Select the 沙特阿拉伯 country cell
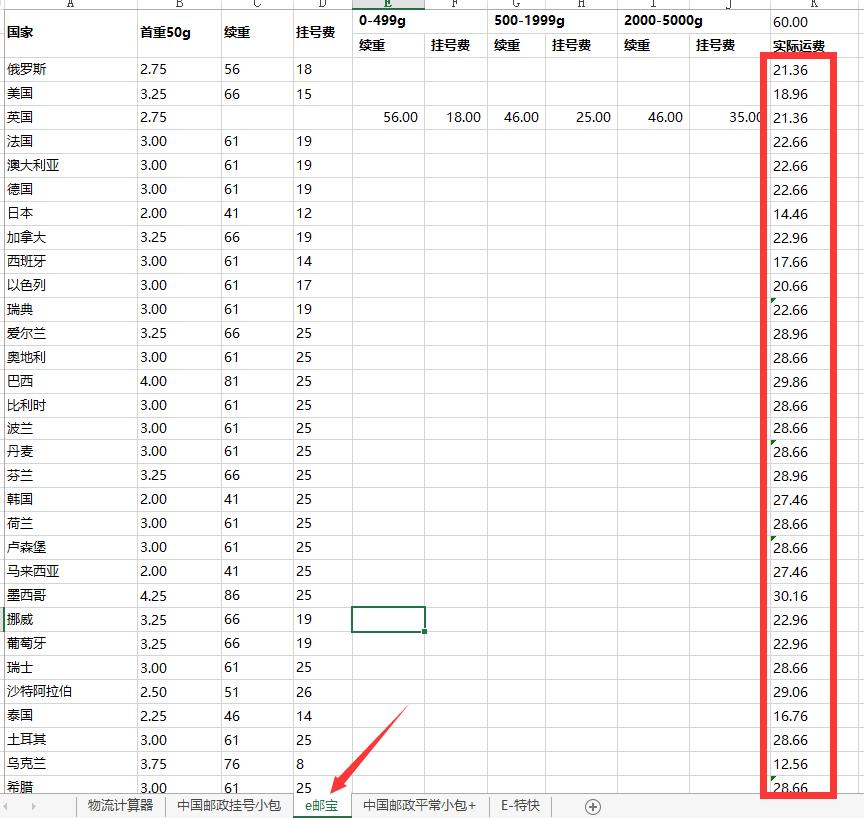864x818 pixels. 70,692
